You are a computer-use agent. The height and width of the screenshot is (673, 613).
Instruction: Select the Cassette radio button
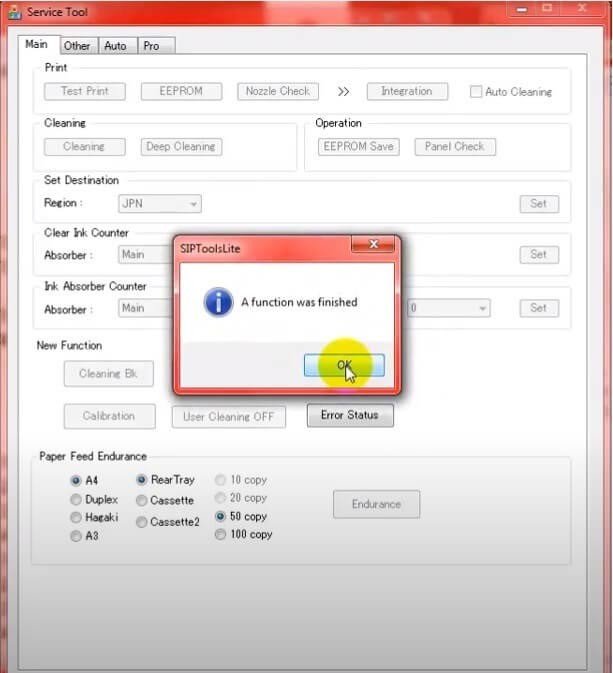pos(142,500)
